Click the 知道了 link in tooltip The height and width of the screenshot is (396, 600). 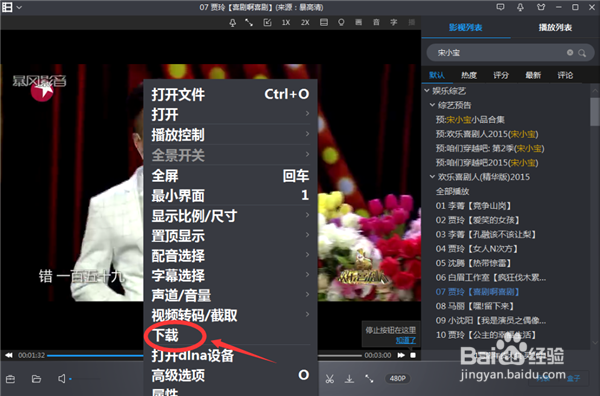(x=406, y=340)
